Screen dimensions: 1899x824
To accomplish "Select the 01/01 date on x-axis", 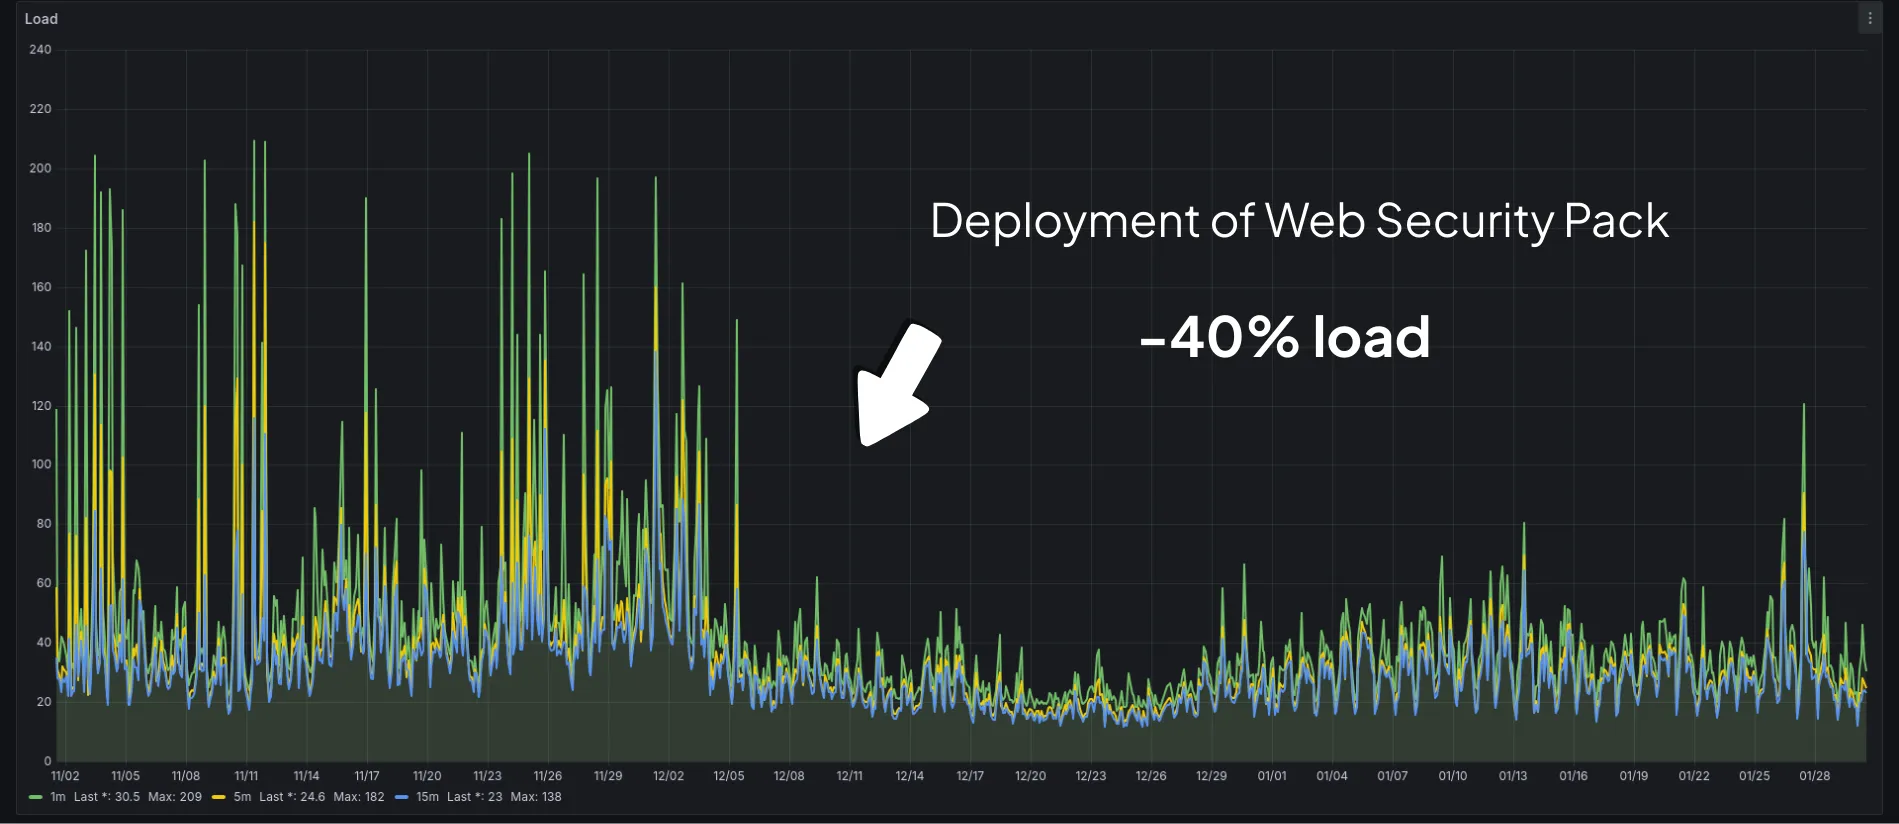I will [x=1272, y=776].
